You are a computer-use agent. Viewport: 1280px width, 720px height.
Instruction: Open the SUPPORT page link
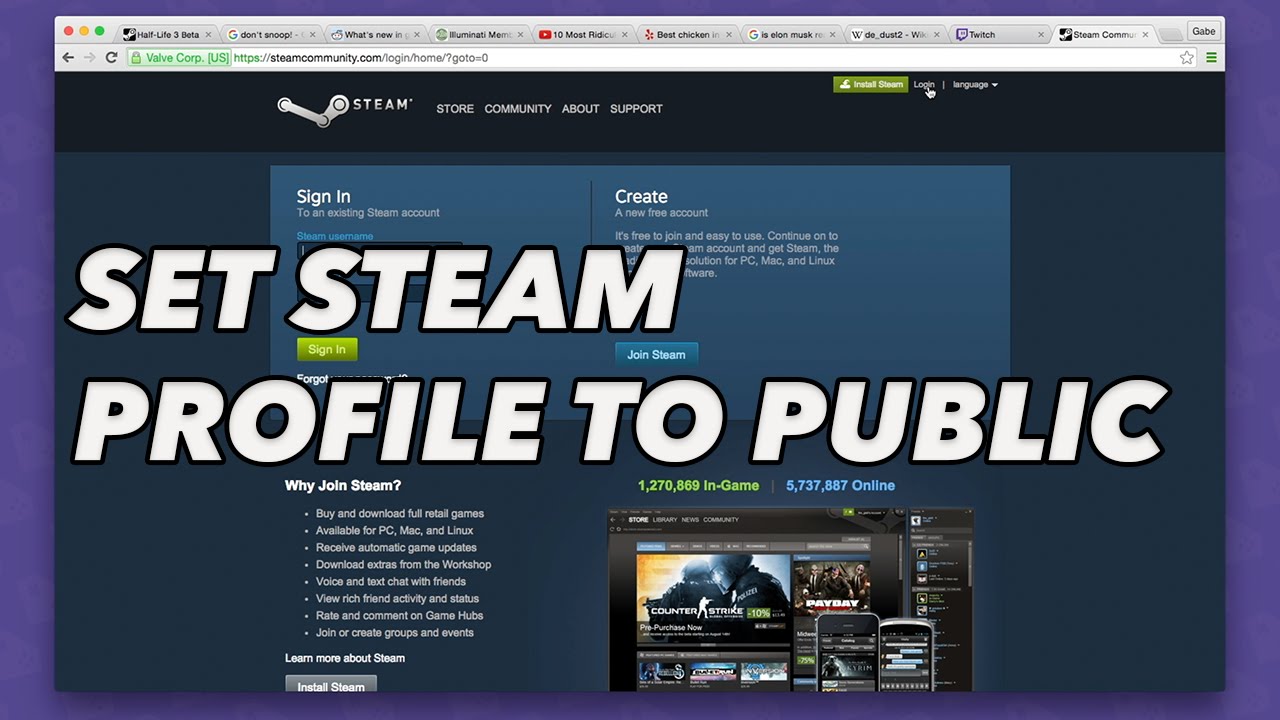636,109
